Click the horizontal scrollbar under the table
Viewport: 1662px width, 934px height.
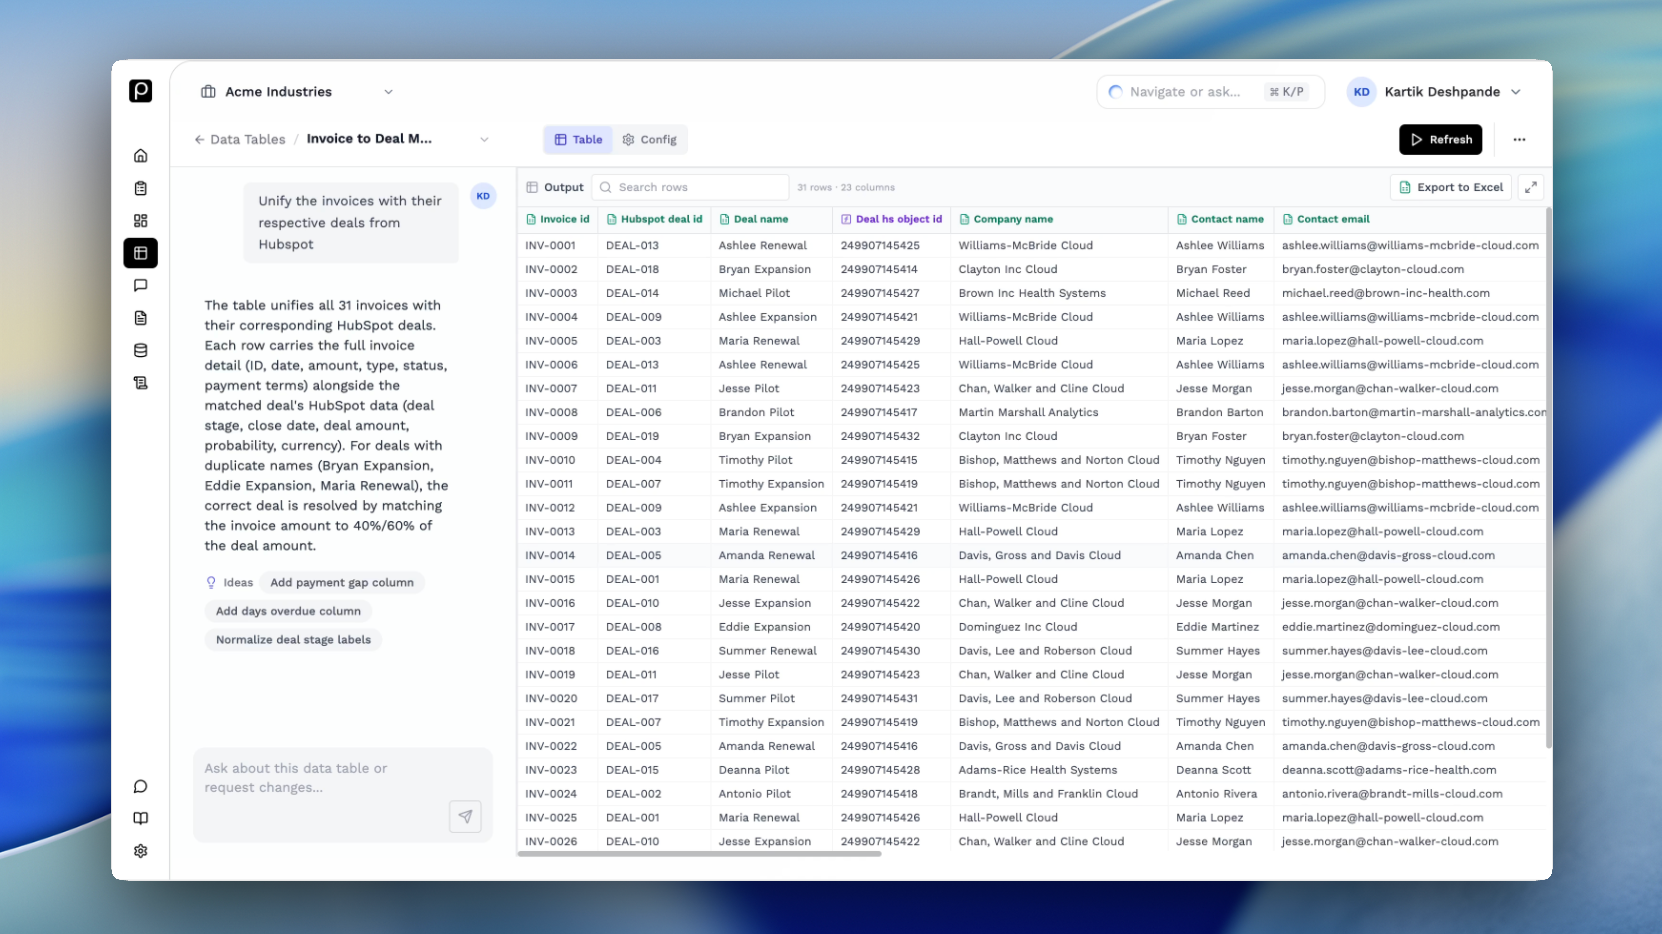point(699,854)
